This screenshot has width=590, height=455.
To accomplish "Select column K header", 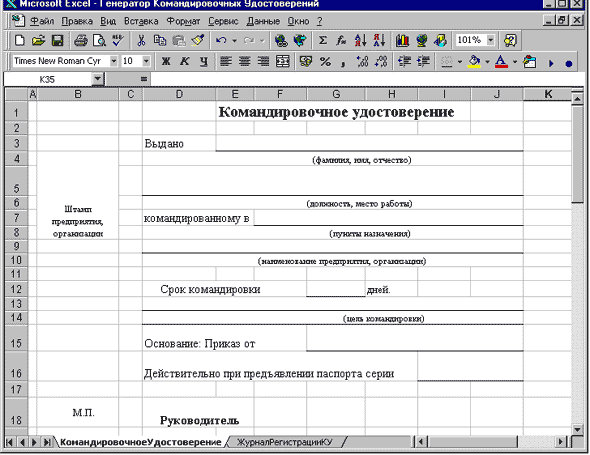I will tap(548, 94).
